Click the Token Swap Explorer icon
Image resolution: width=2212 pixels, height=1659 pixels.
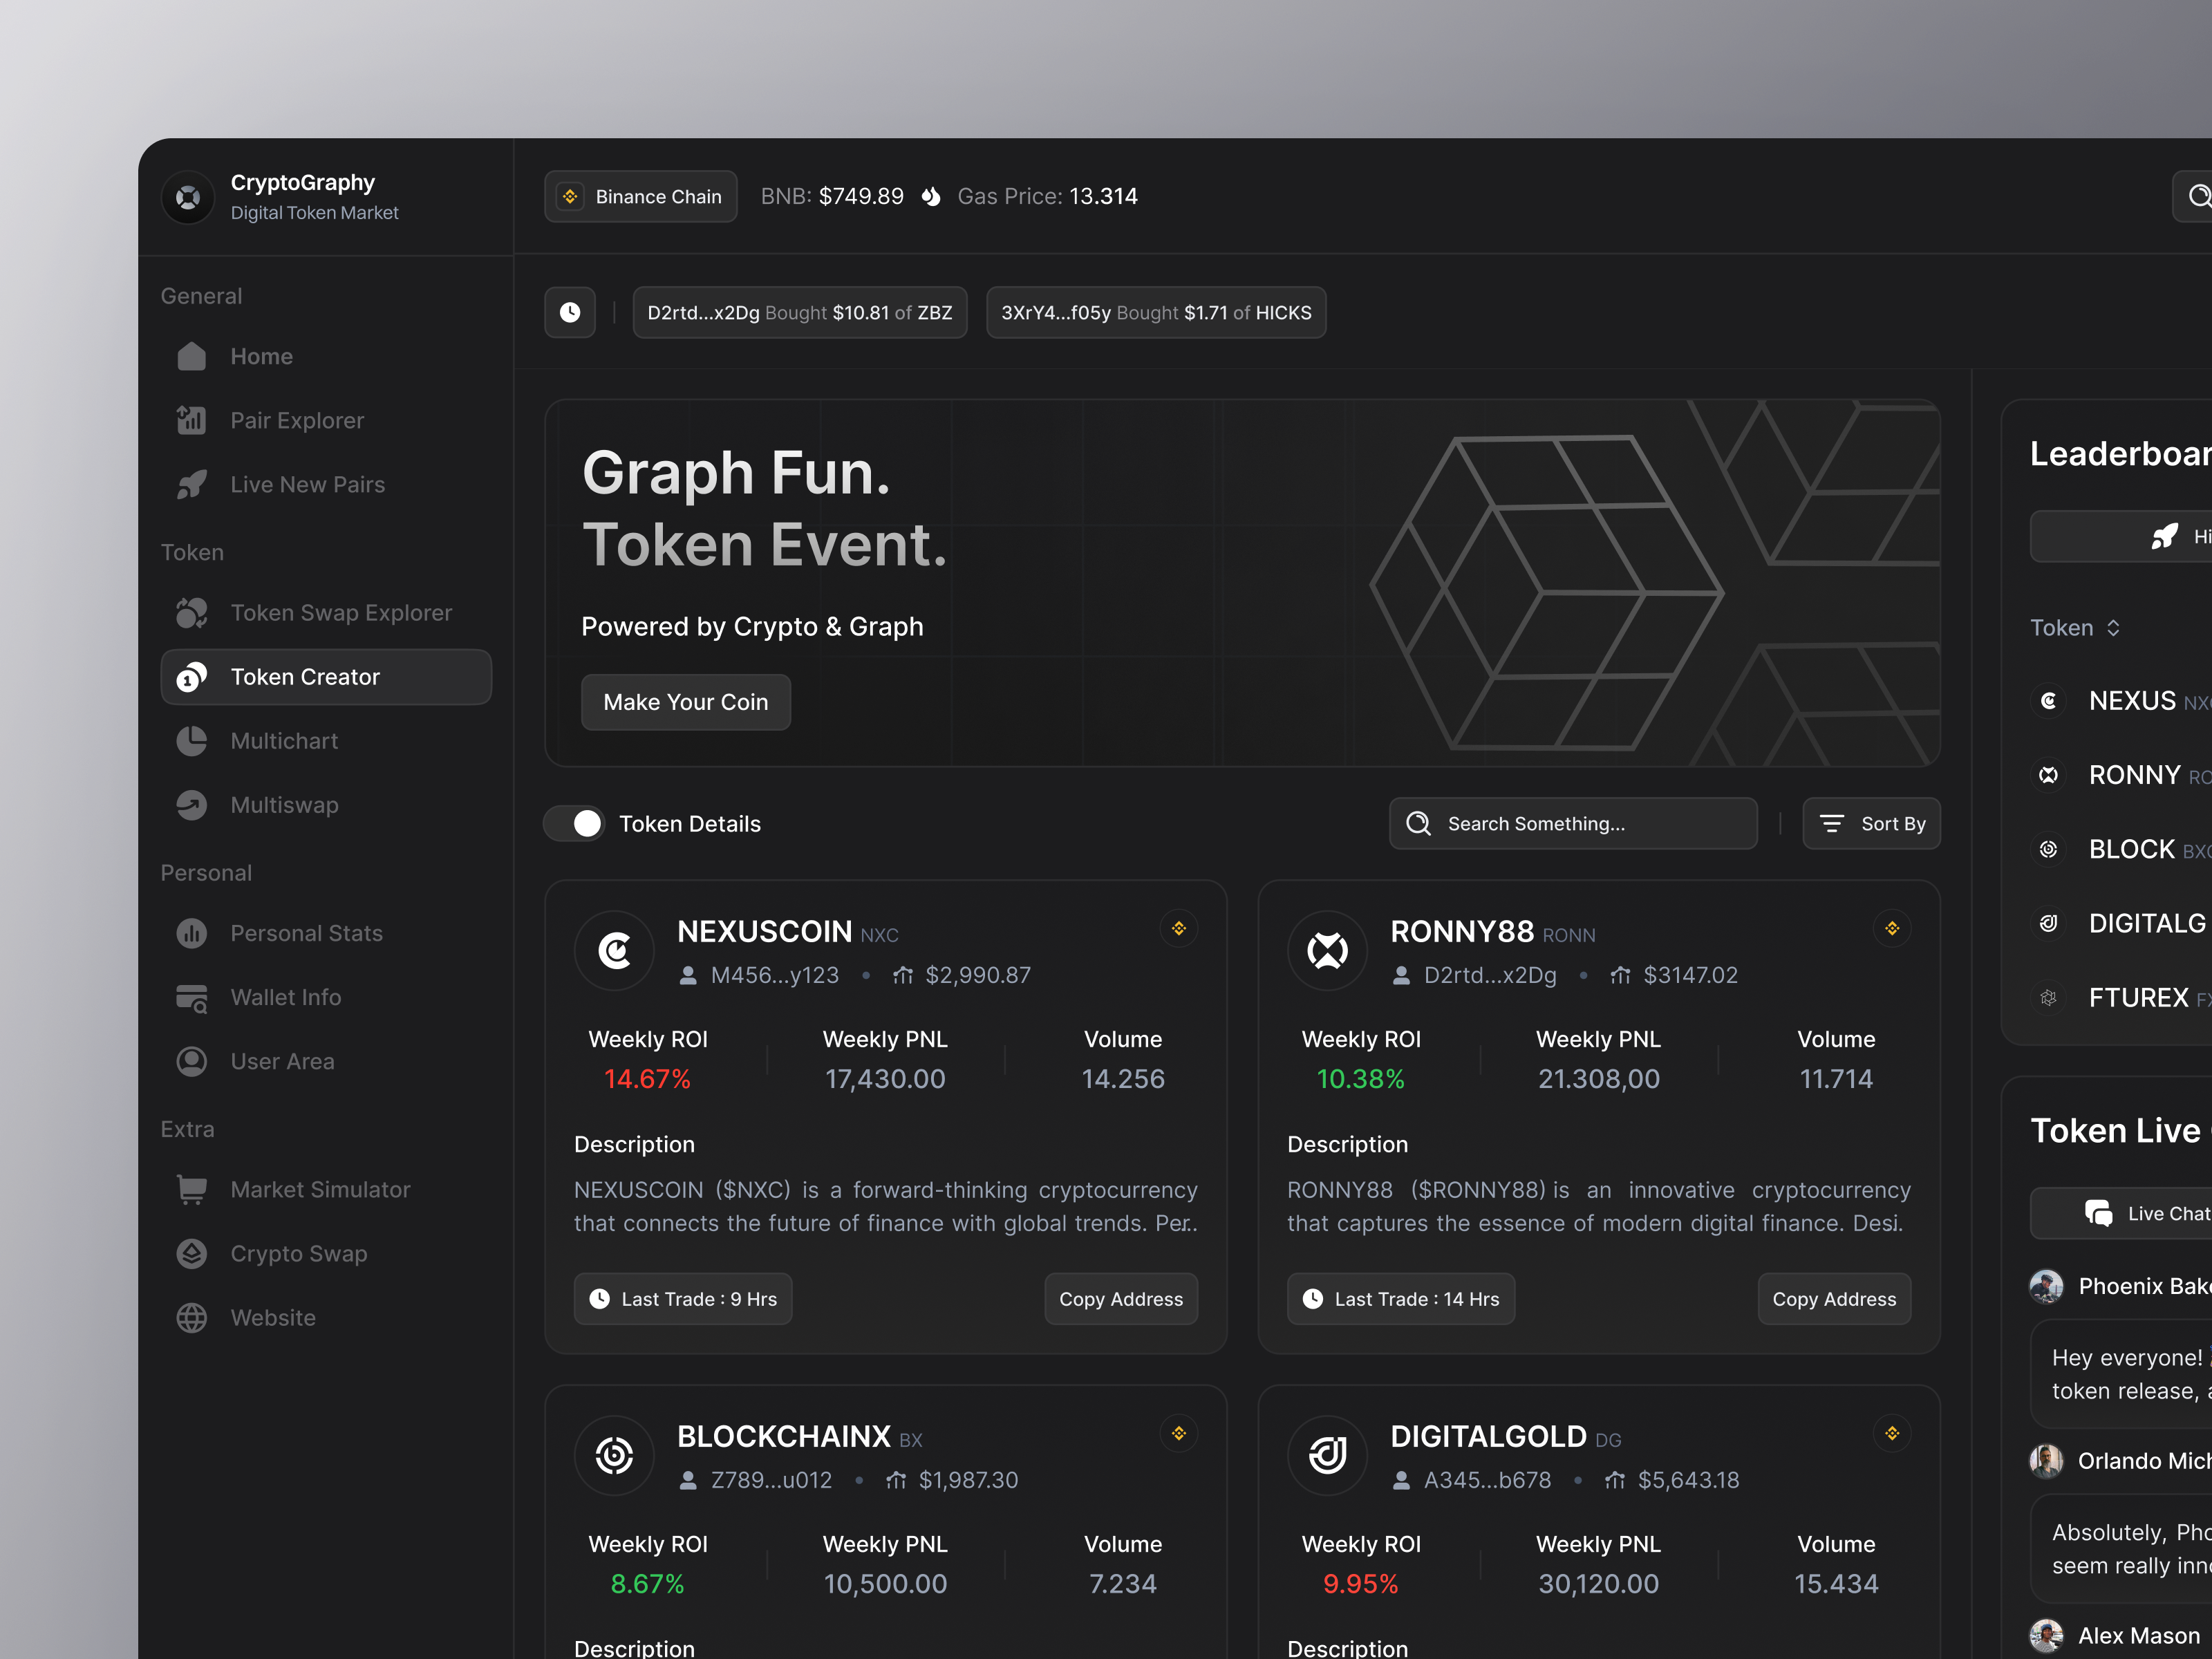tap(191, 613)
